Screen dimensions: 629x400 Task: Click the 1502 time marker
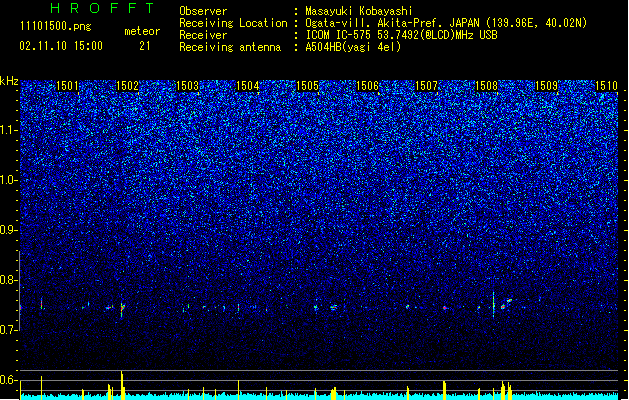pyautogui.click(x=127, y=86)
